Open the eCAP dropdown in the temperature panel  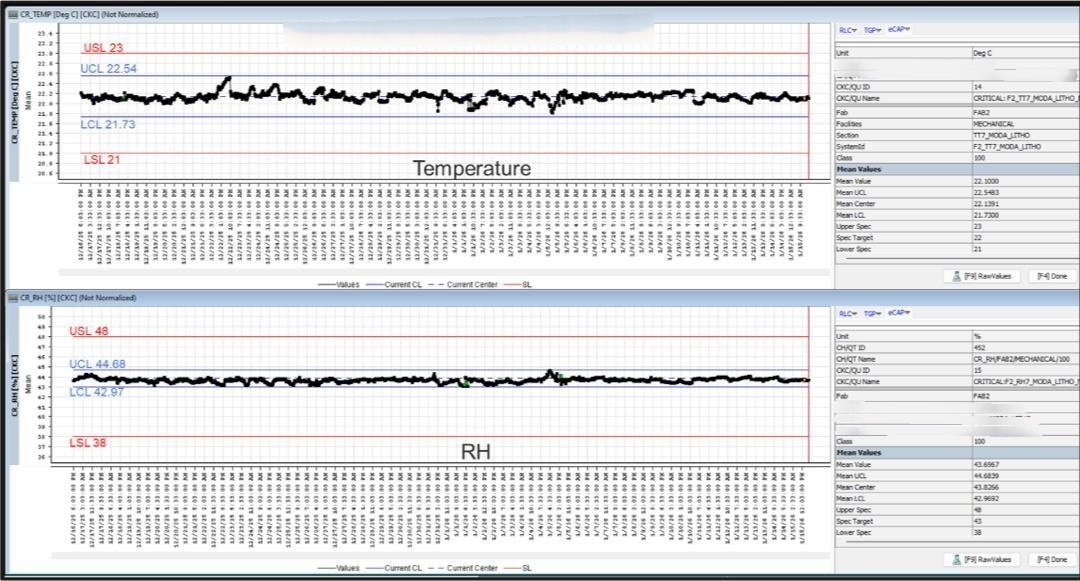coord(899,30)
